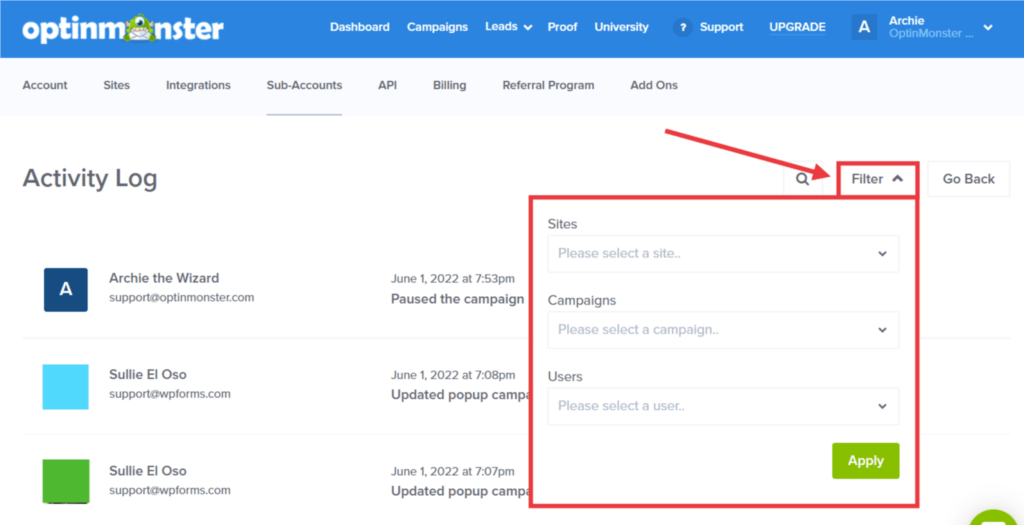Click the Activity Log heading
1024x525 pixels.
tap(90, 178)
